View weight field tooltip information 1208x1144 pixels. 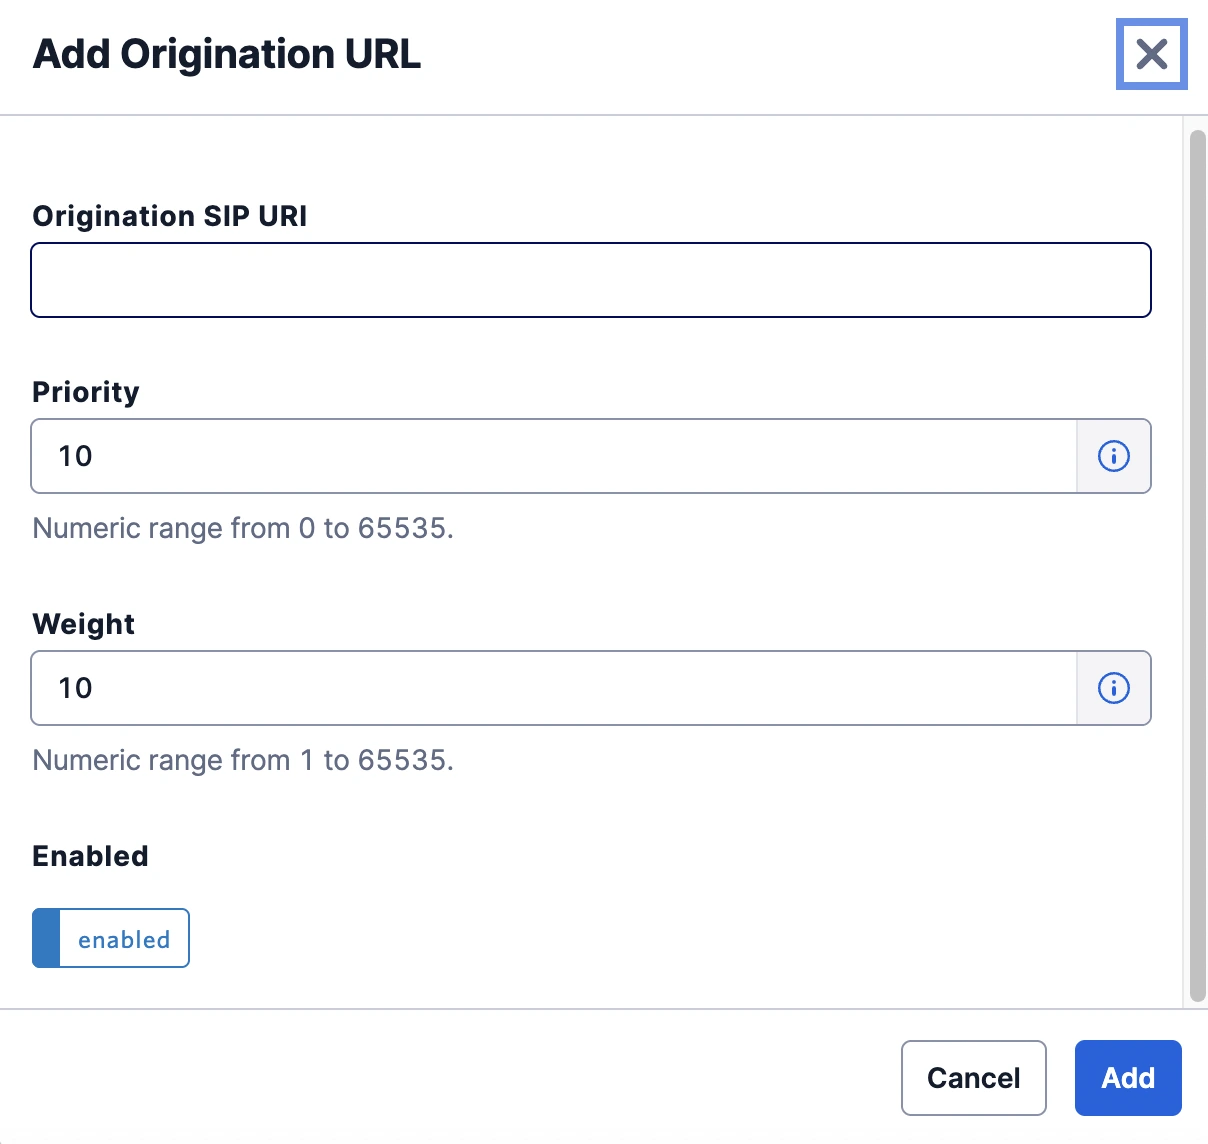[1113, 688]
